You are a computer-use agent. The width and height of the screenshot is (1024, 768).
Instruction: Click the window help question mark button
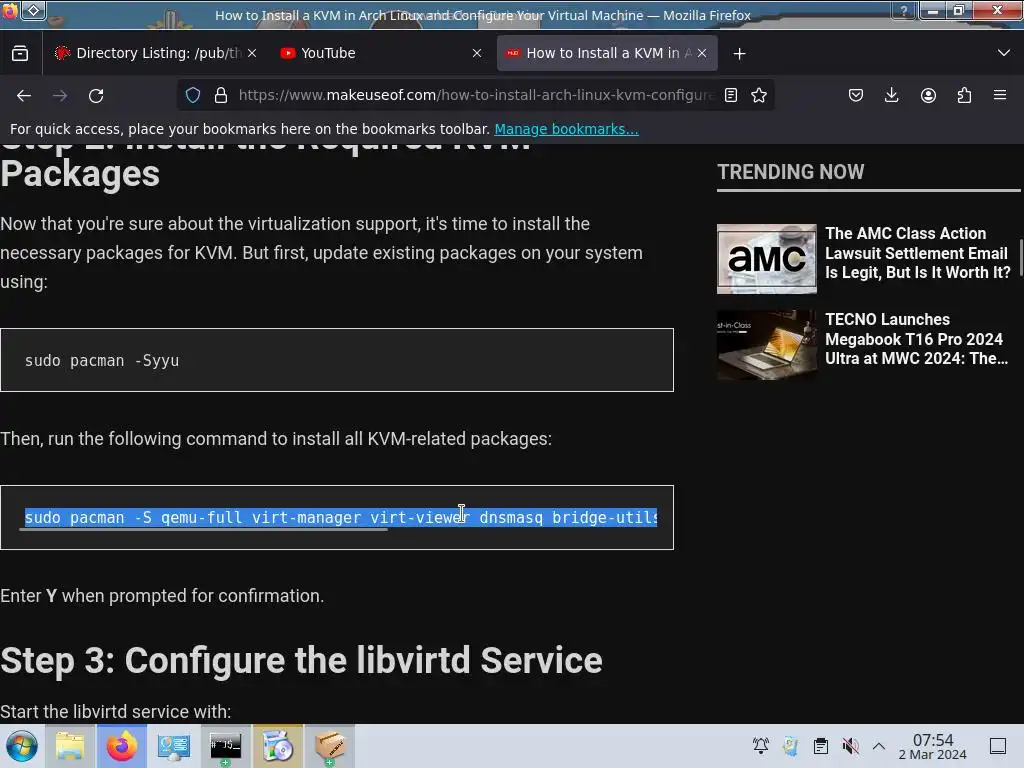[903, 10]
